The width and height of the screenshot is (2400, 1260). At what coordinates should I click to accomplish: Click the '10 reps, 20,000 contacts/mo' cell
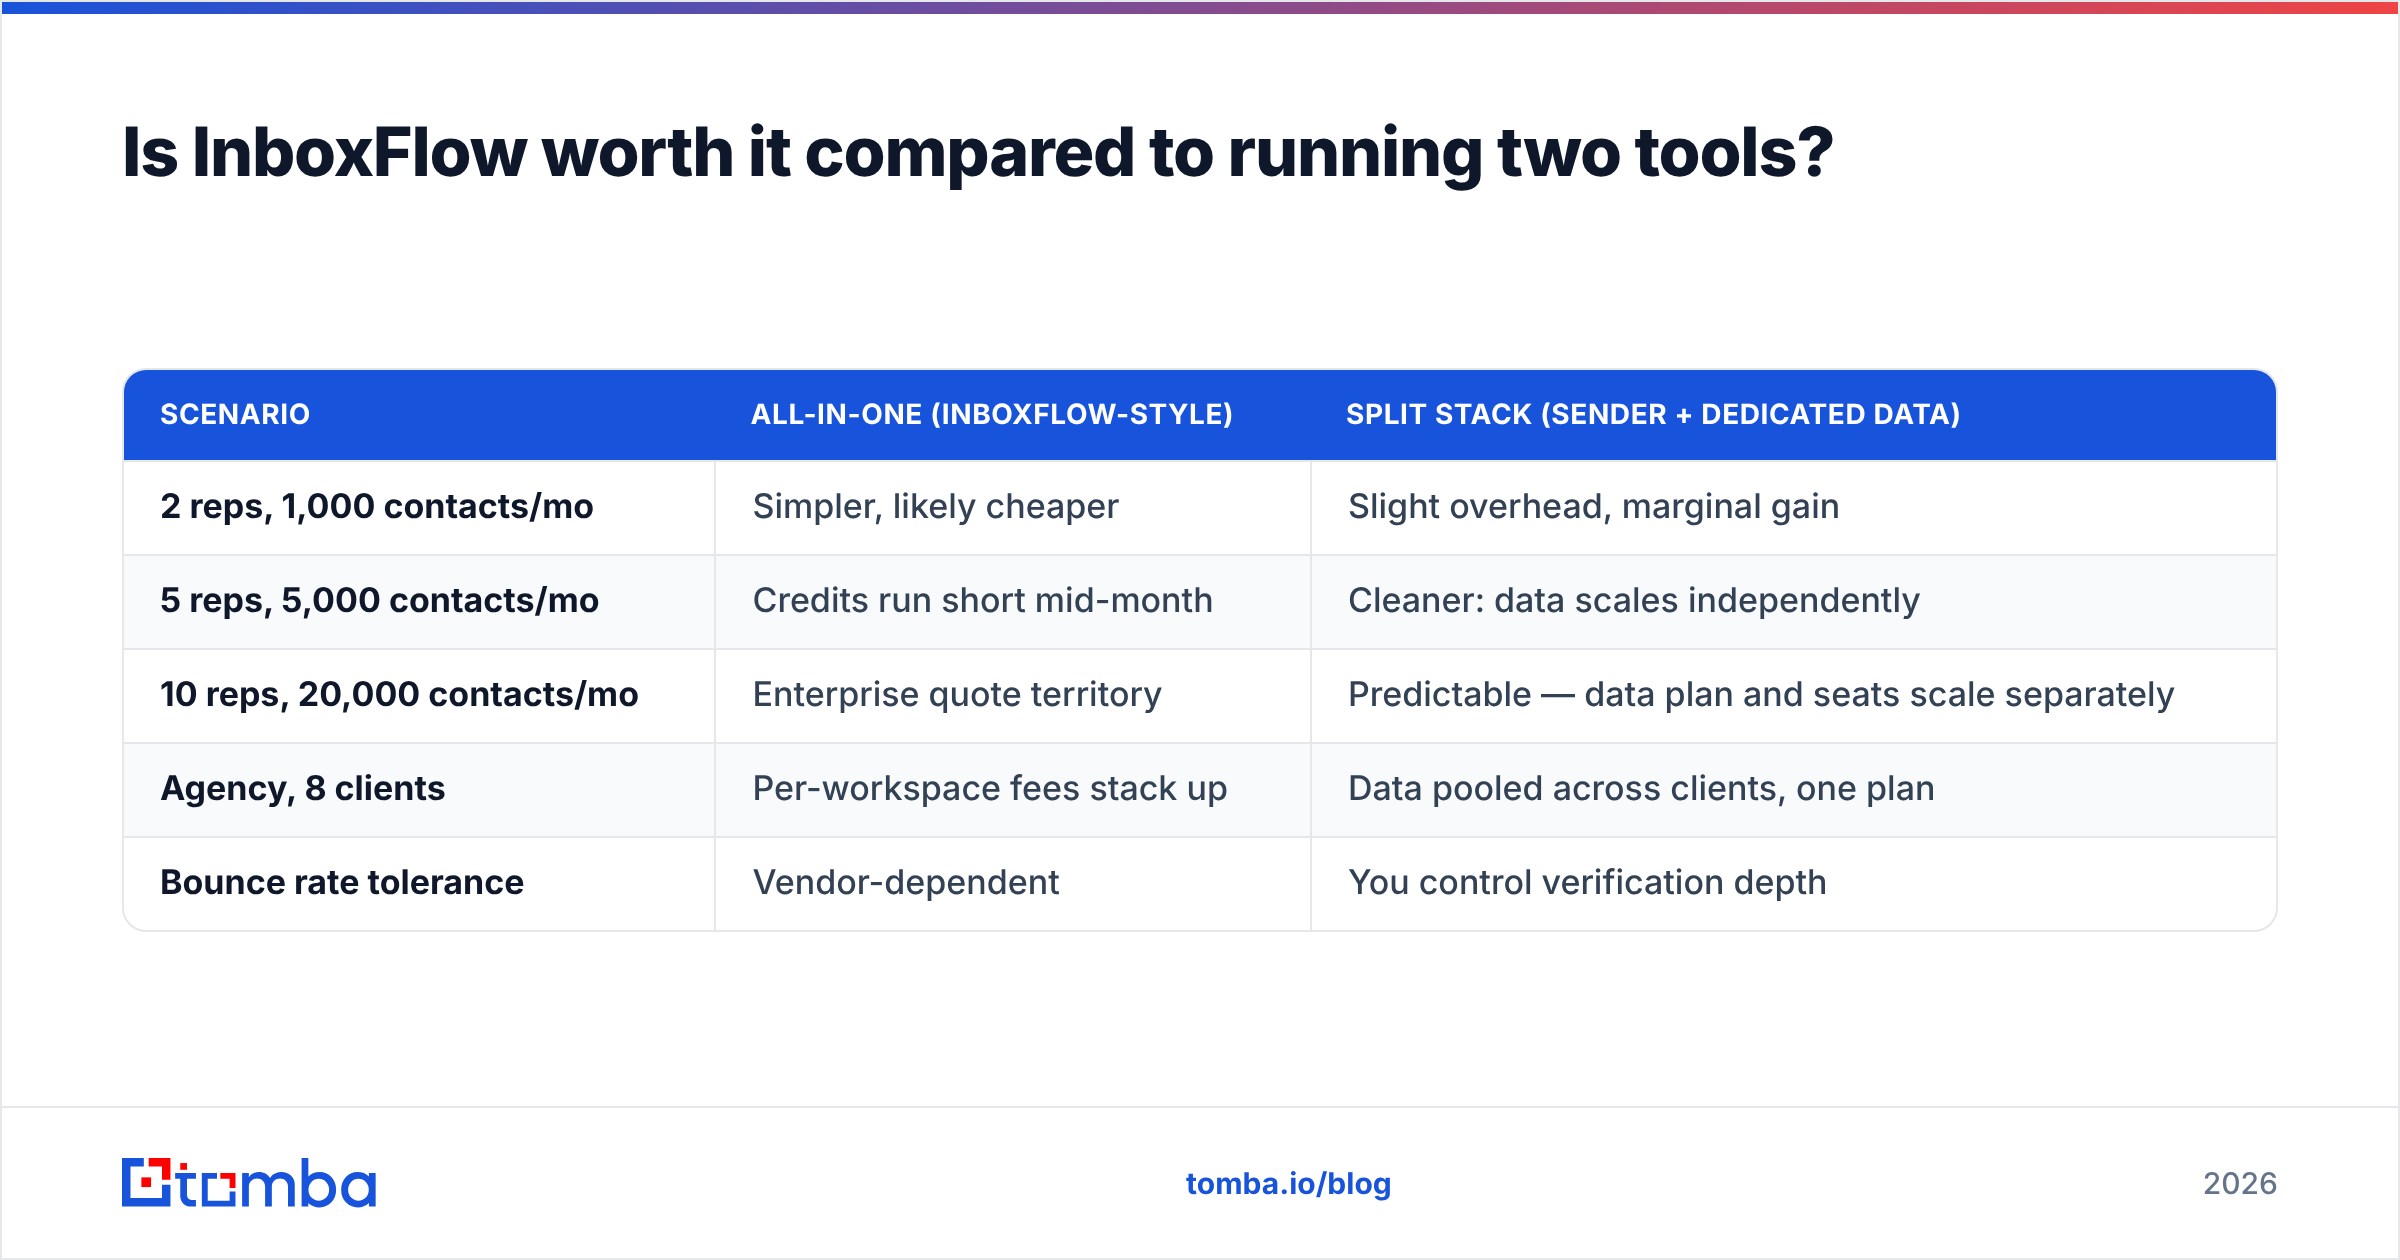[x=419, y=695]
